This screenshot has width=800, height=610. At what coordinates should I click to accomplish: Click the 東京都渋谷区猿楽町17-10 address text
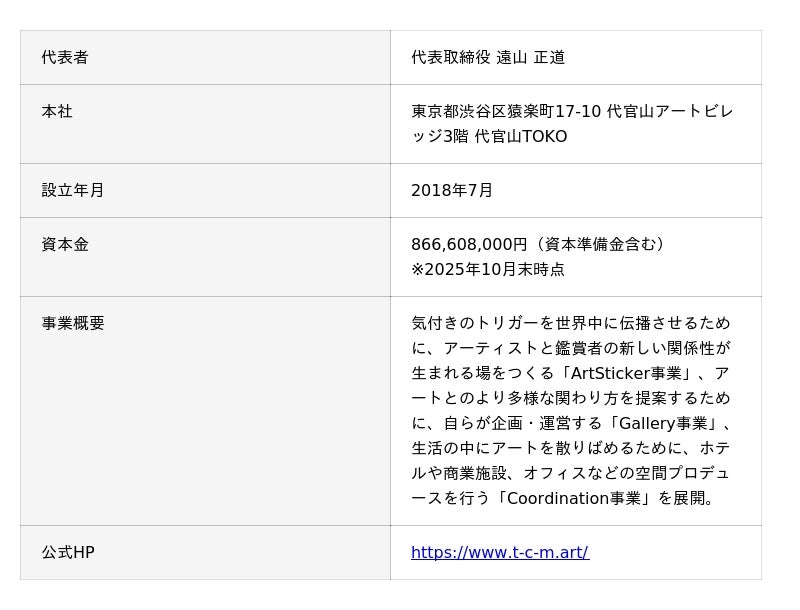click(506, 111)
